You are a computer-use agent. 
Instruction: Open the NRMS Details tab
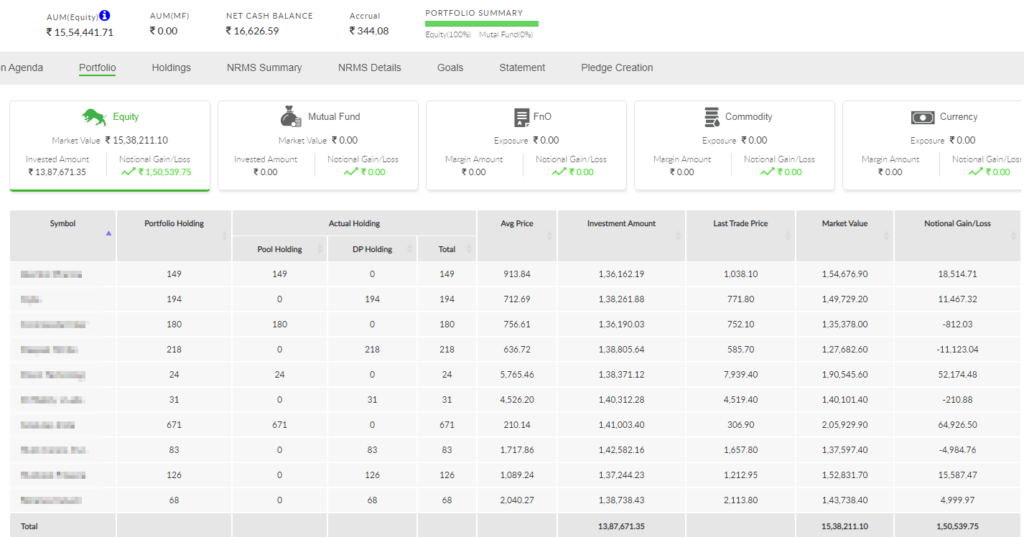[370, 67]
